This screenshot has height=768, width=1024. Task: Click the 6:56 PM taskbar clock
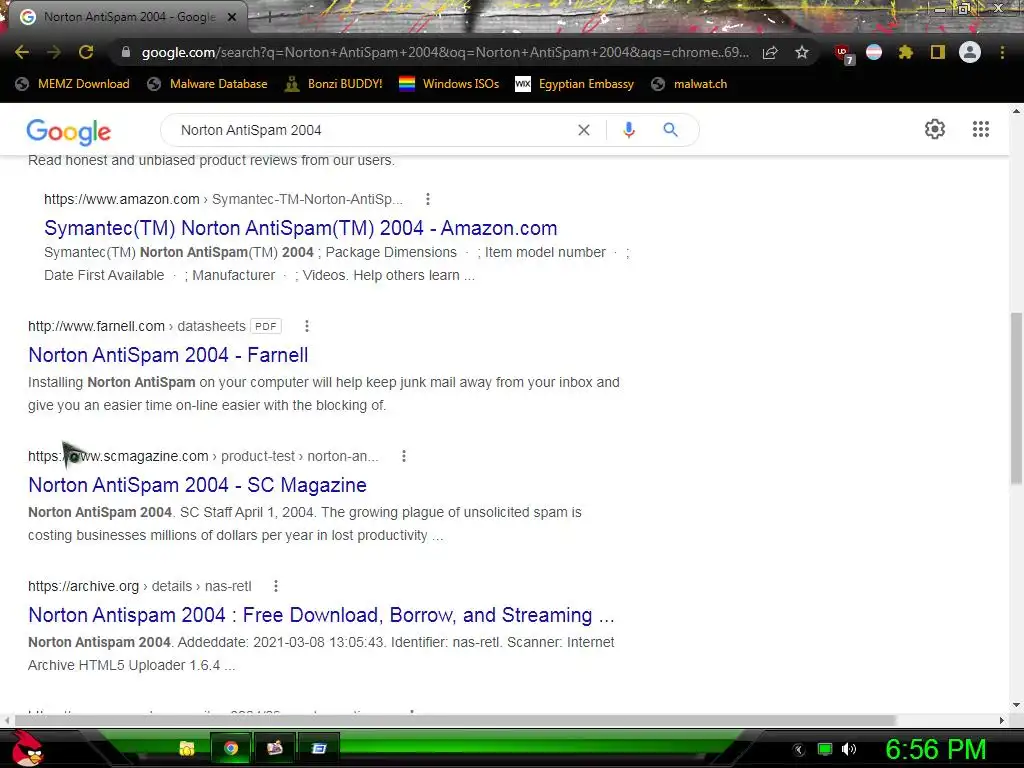click(x=935, y=749)
